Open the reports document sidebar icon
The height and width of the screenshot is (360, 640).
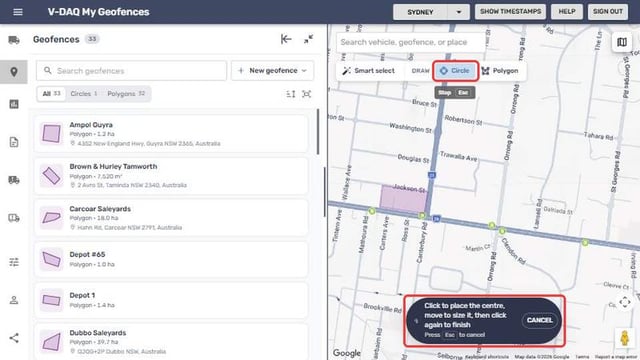pos(14,142)
